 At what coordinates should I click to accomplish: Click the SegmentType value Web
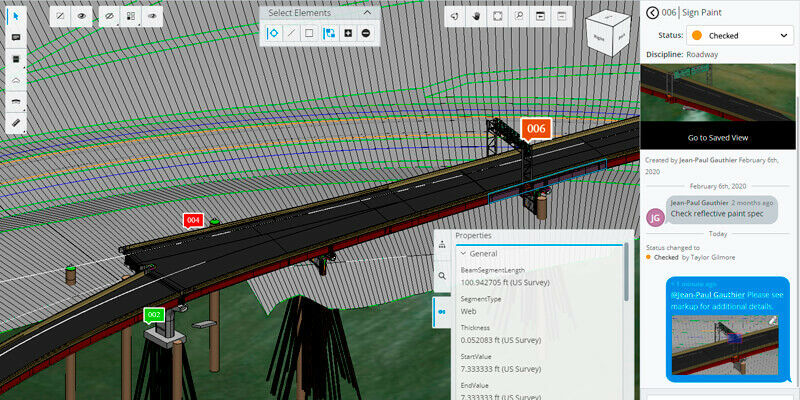coord(468,311)
